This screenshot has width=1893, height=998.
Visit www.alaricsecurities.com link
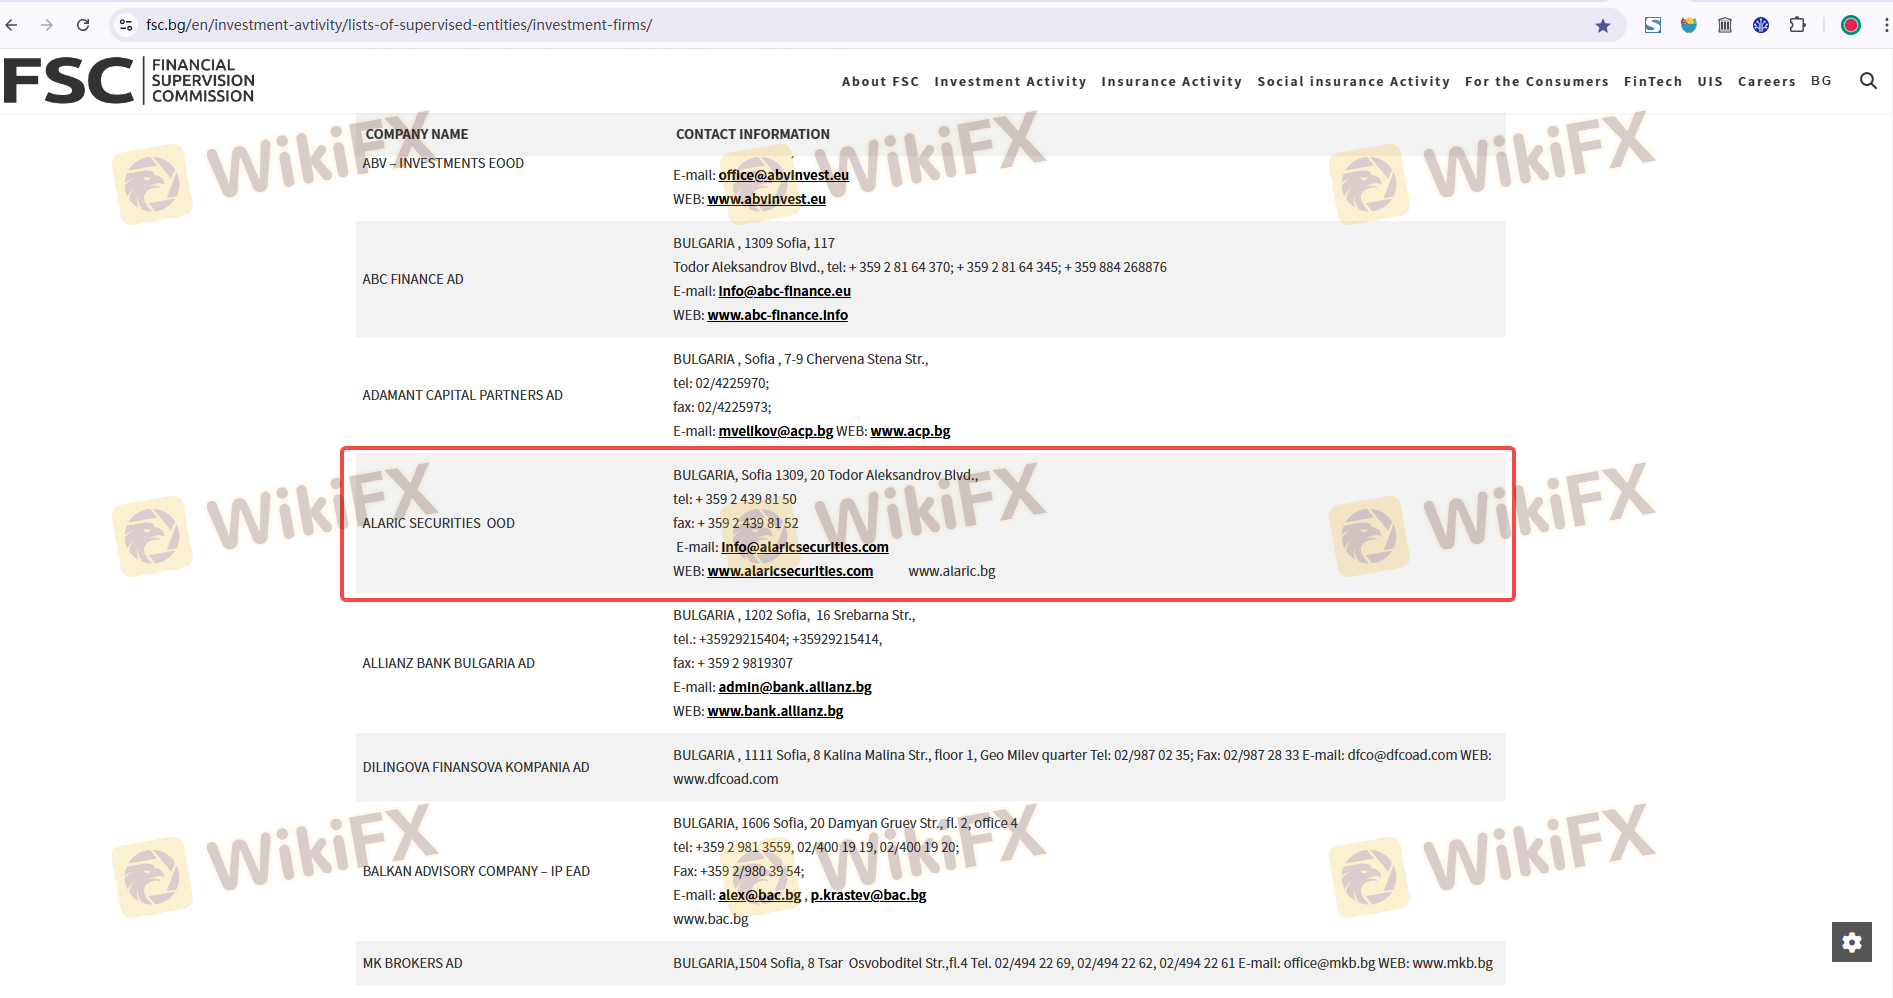point(790,571)
